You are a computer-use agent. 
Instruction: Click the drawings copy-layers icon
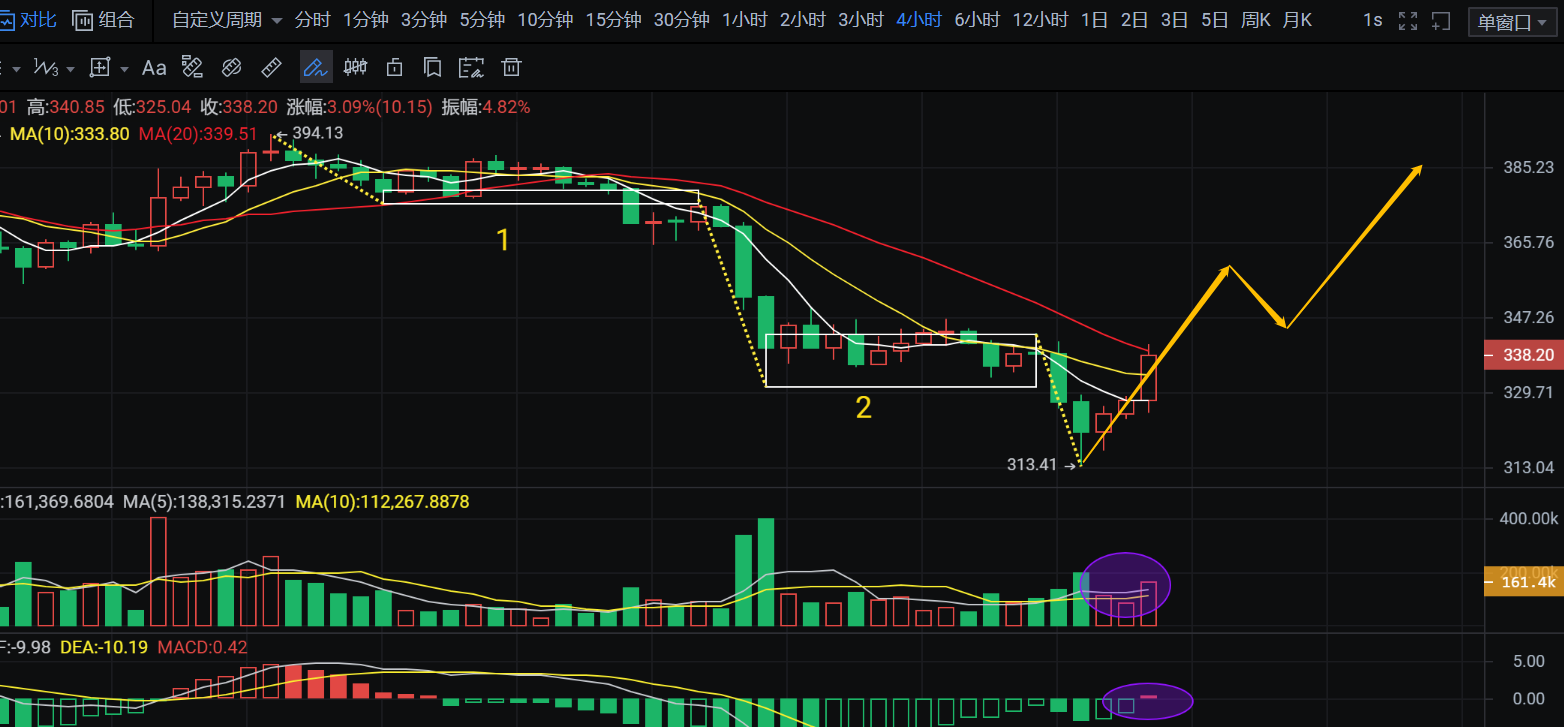[x=433, y=68]
